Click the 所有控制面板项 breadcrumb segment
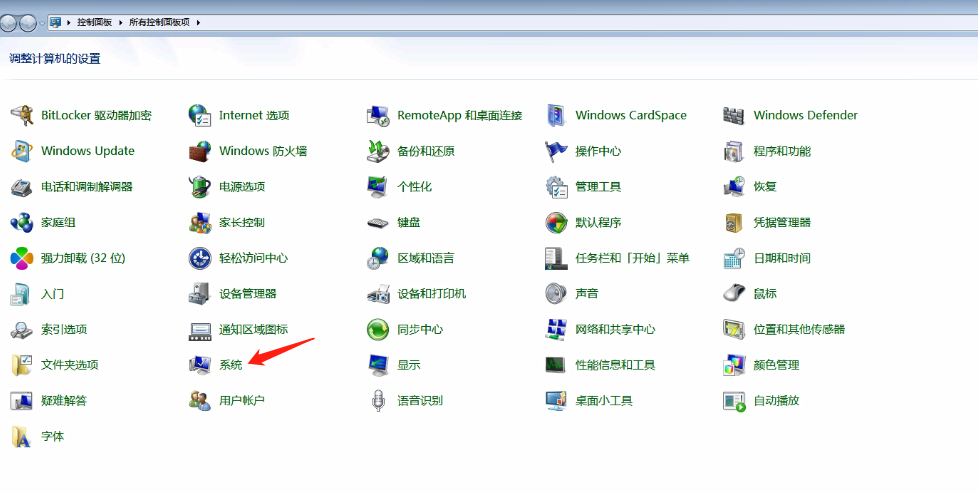 click(x=159, y=22)
